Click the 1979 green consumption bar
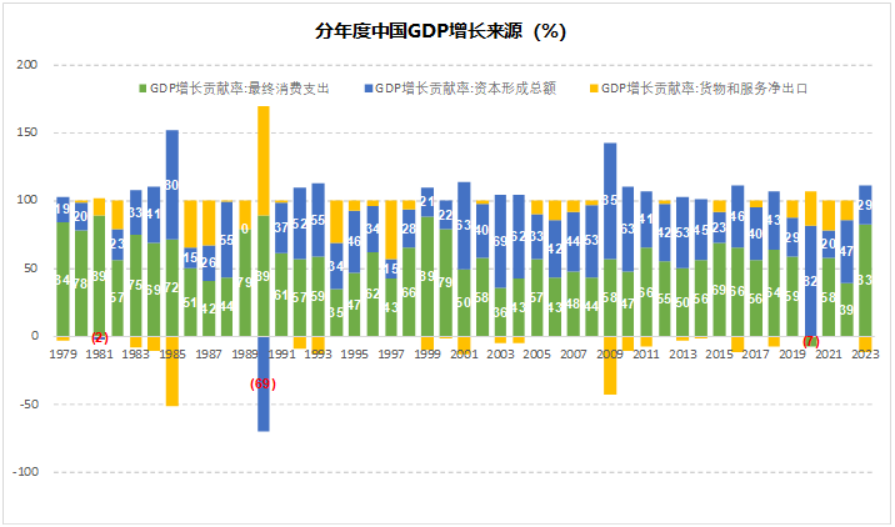Viewport: 895px width, 527px height. 63,279
